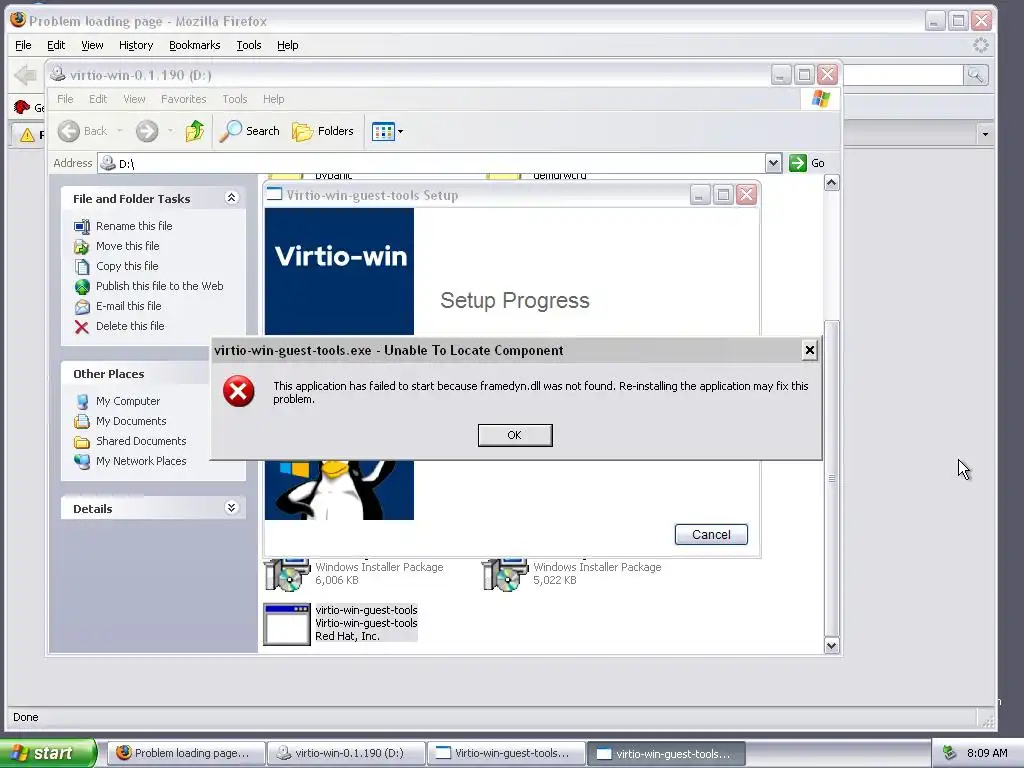Viewport: 1024px width, 768px height.
Task: Select the 6,006 KB Windows Installer Package
Action: (x=353, y=573)
